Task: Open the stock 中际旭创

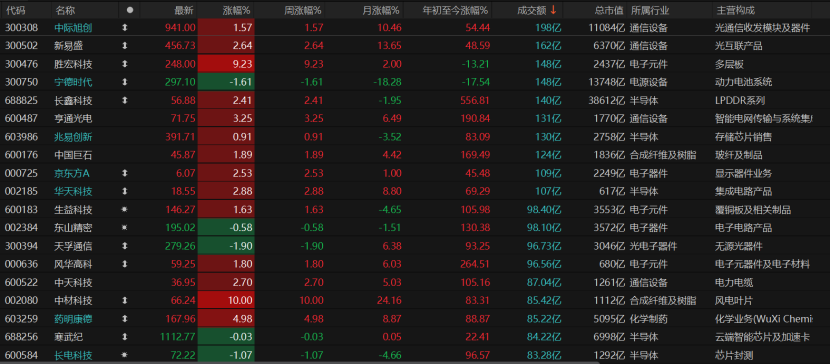Action: pyautogui.click(x=74, y=28)
